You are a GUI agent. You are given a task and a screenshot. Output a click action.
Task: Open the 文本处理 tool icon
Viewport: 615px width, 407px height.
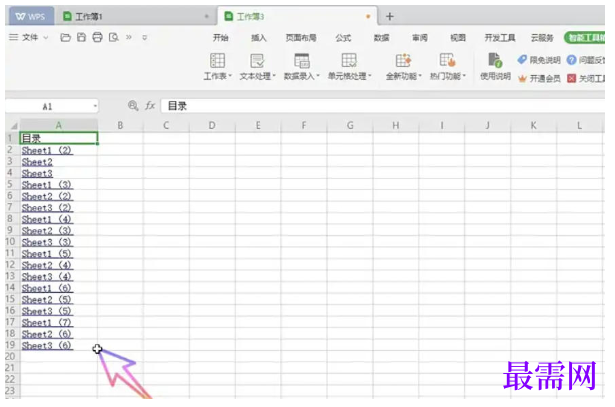(257, 61)
